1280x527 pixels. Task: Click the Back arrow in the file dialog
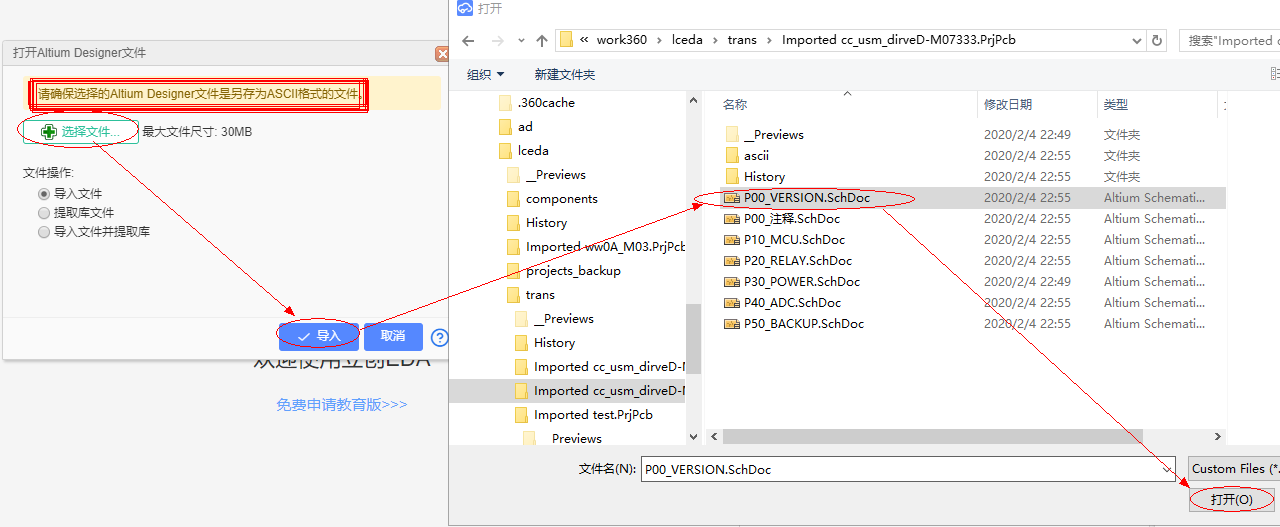468,41
